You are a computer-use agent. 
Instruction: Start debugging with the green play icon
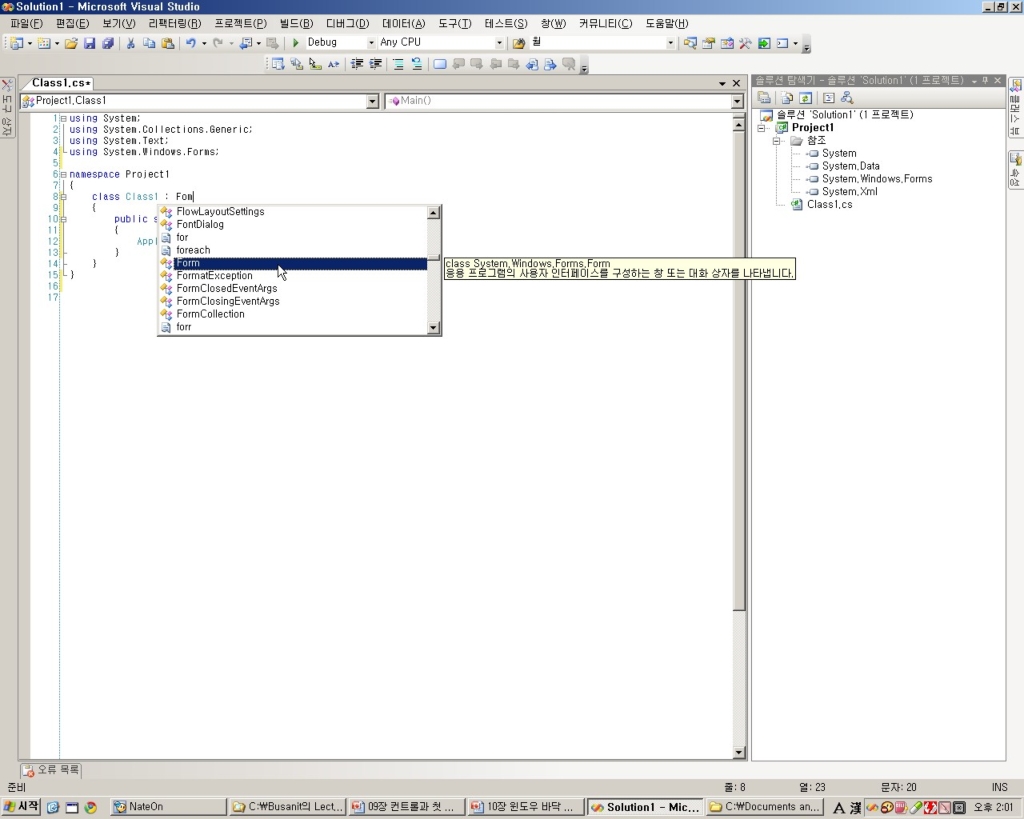click(295, 43)
